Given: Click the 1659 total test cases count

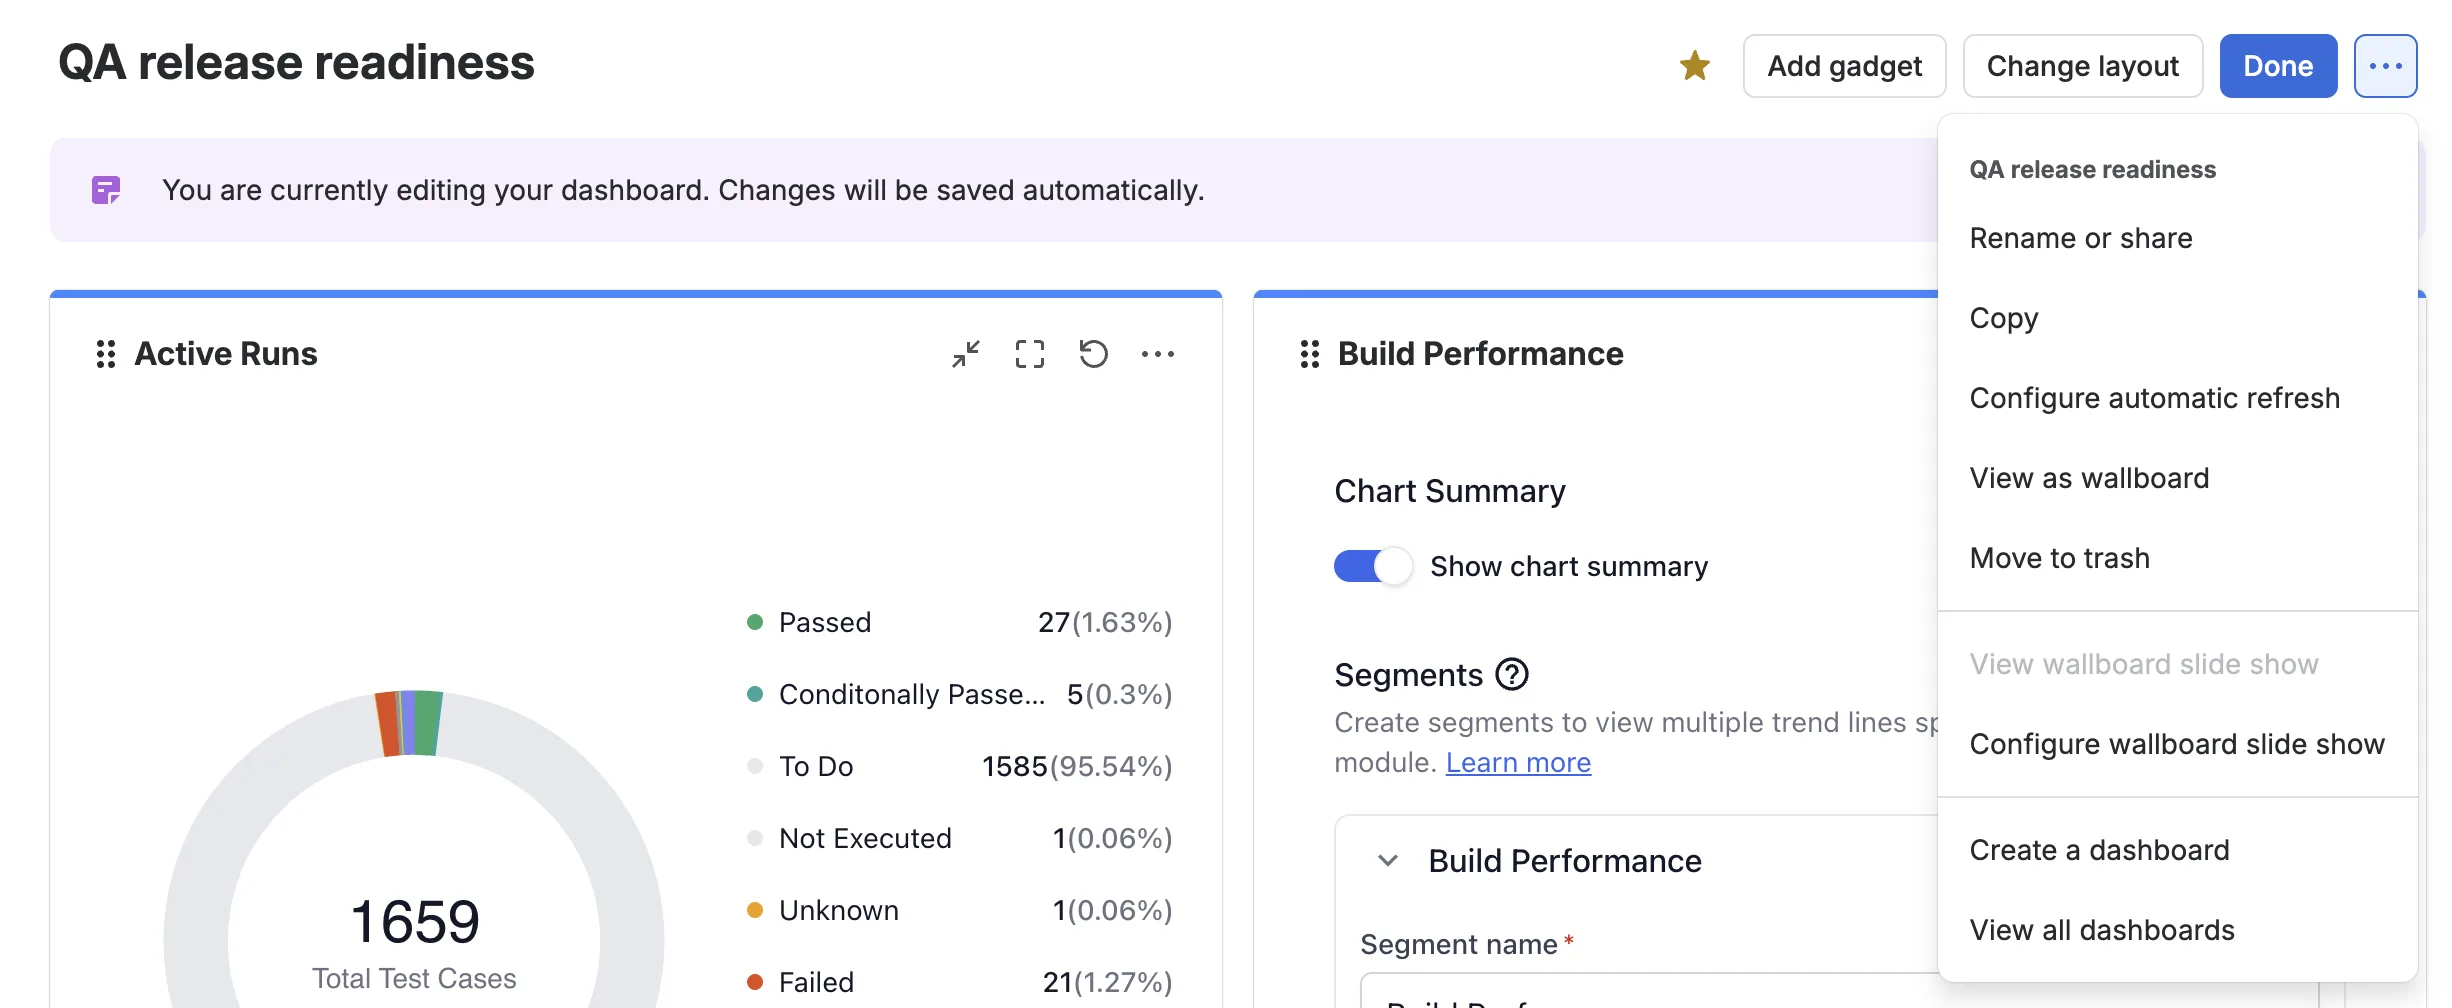Looking at the screenshot, I should coord(414,921).
